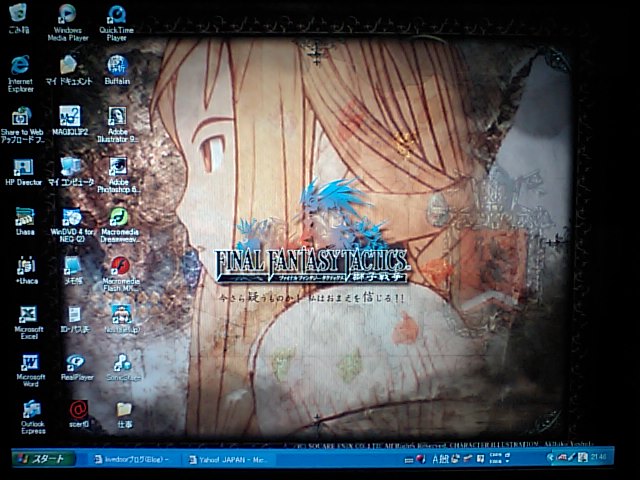Click the red @ scer10 icon
Screen dimensions: 640x480
[78, 413]
